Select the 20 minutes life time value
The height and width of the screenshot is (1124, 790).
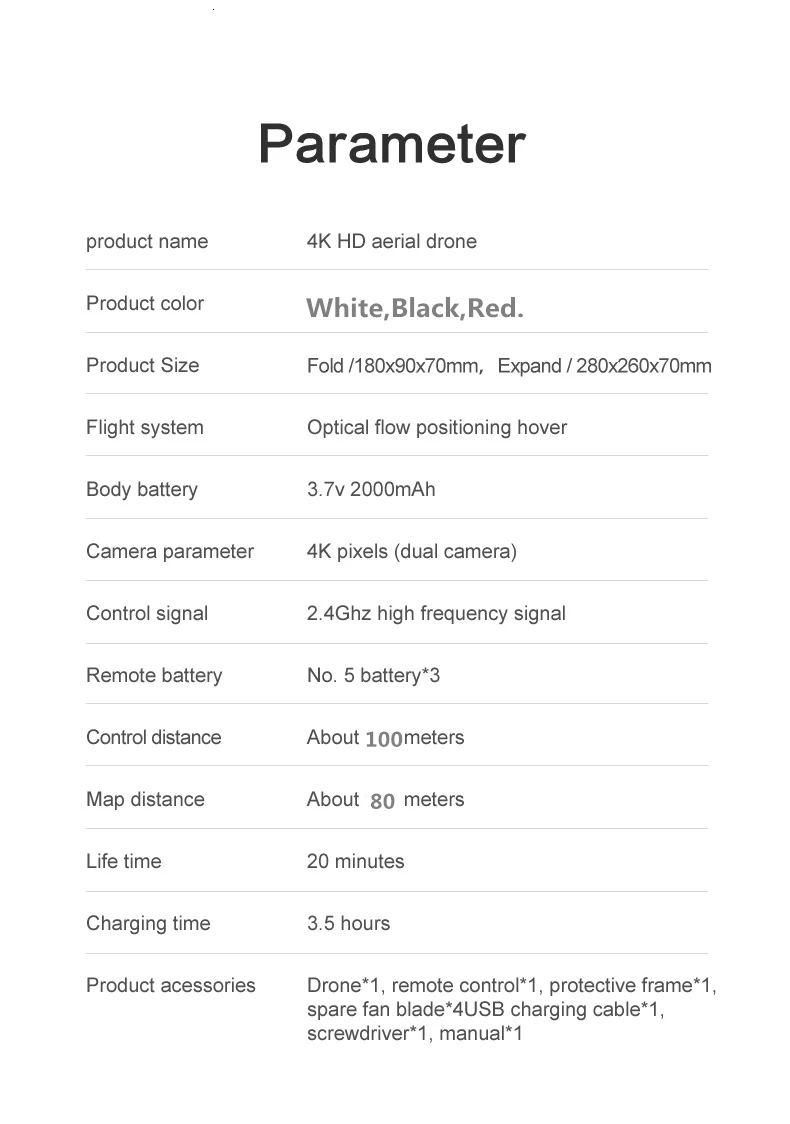pyautogui.click(x=356, y=862)
